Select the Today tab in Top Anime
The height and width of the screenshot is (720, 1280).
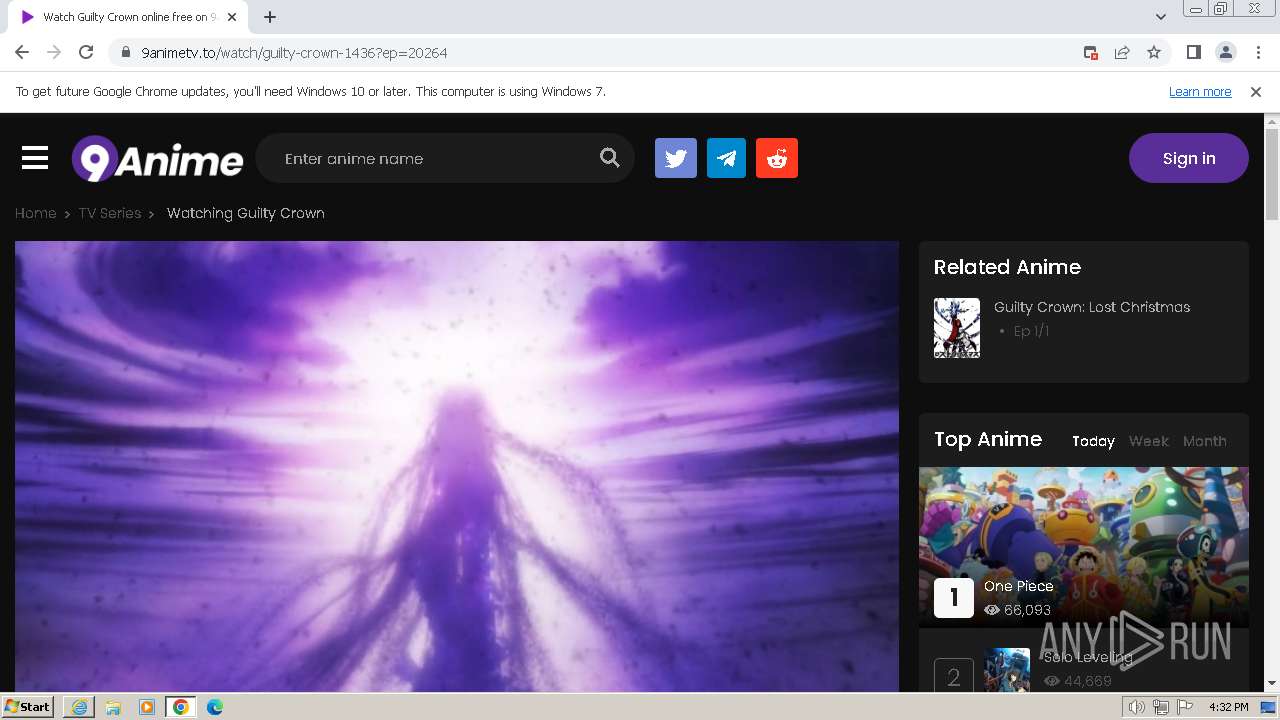tap(1093, 441)
